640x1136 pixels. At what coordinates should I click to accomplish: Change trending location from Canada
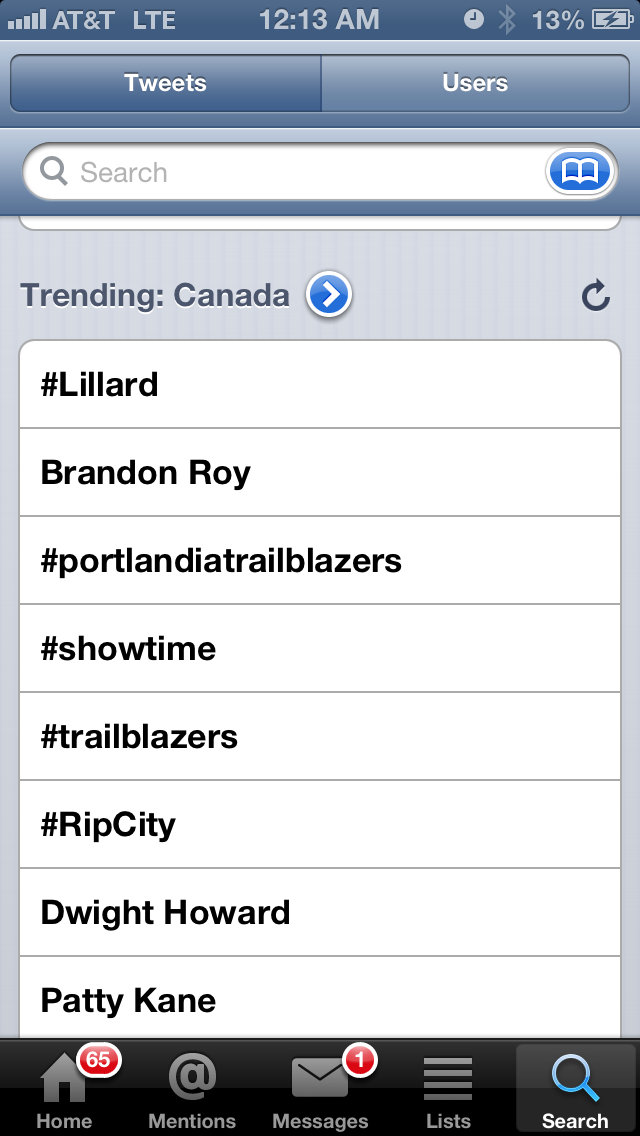329,296
